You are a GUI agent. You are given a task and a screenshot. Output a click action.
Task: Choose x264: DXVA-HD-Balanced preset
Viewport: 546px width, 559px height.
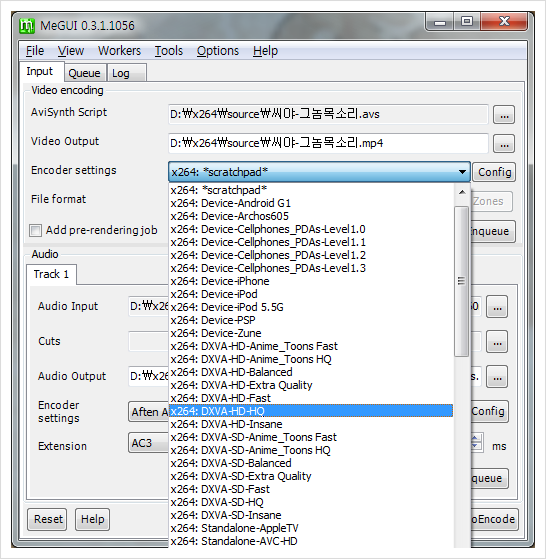pos(311,373)
